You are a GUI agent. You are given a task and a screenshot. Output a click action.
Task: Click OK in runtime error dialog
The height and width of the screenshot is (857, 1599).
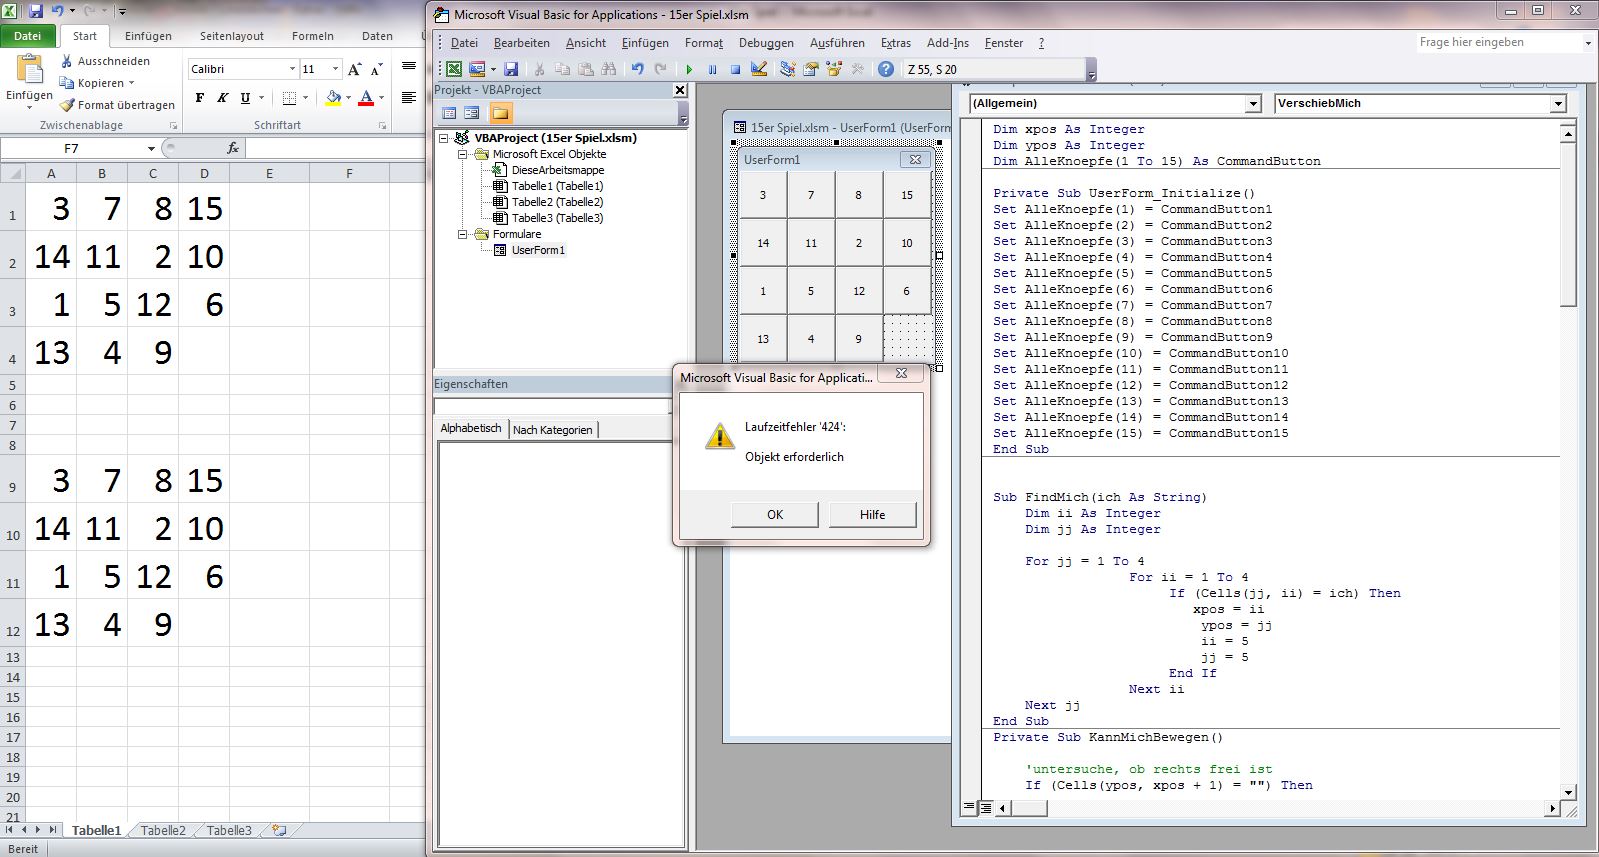[x=775, y=514]
